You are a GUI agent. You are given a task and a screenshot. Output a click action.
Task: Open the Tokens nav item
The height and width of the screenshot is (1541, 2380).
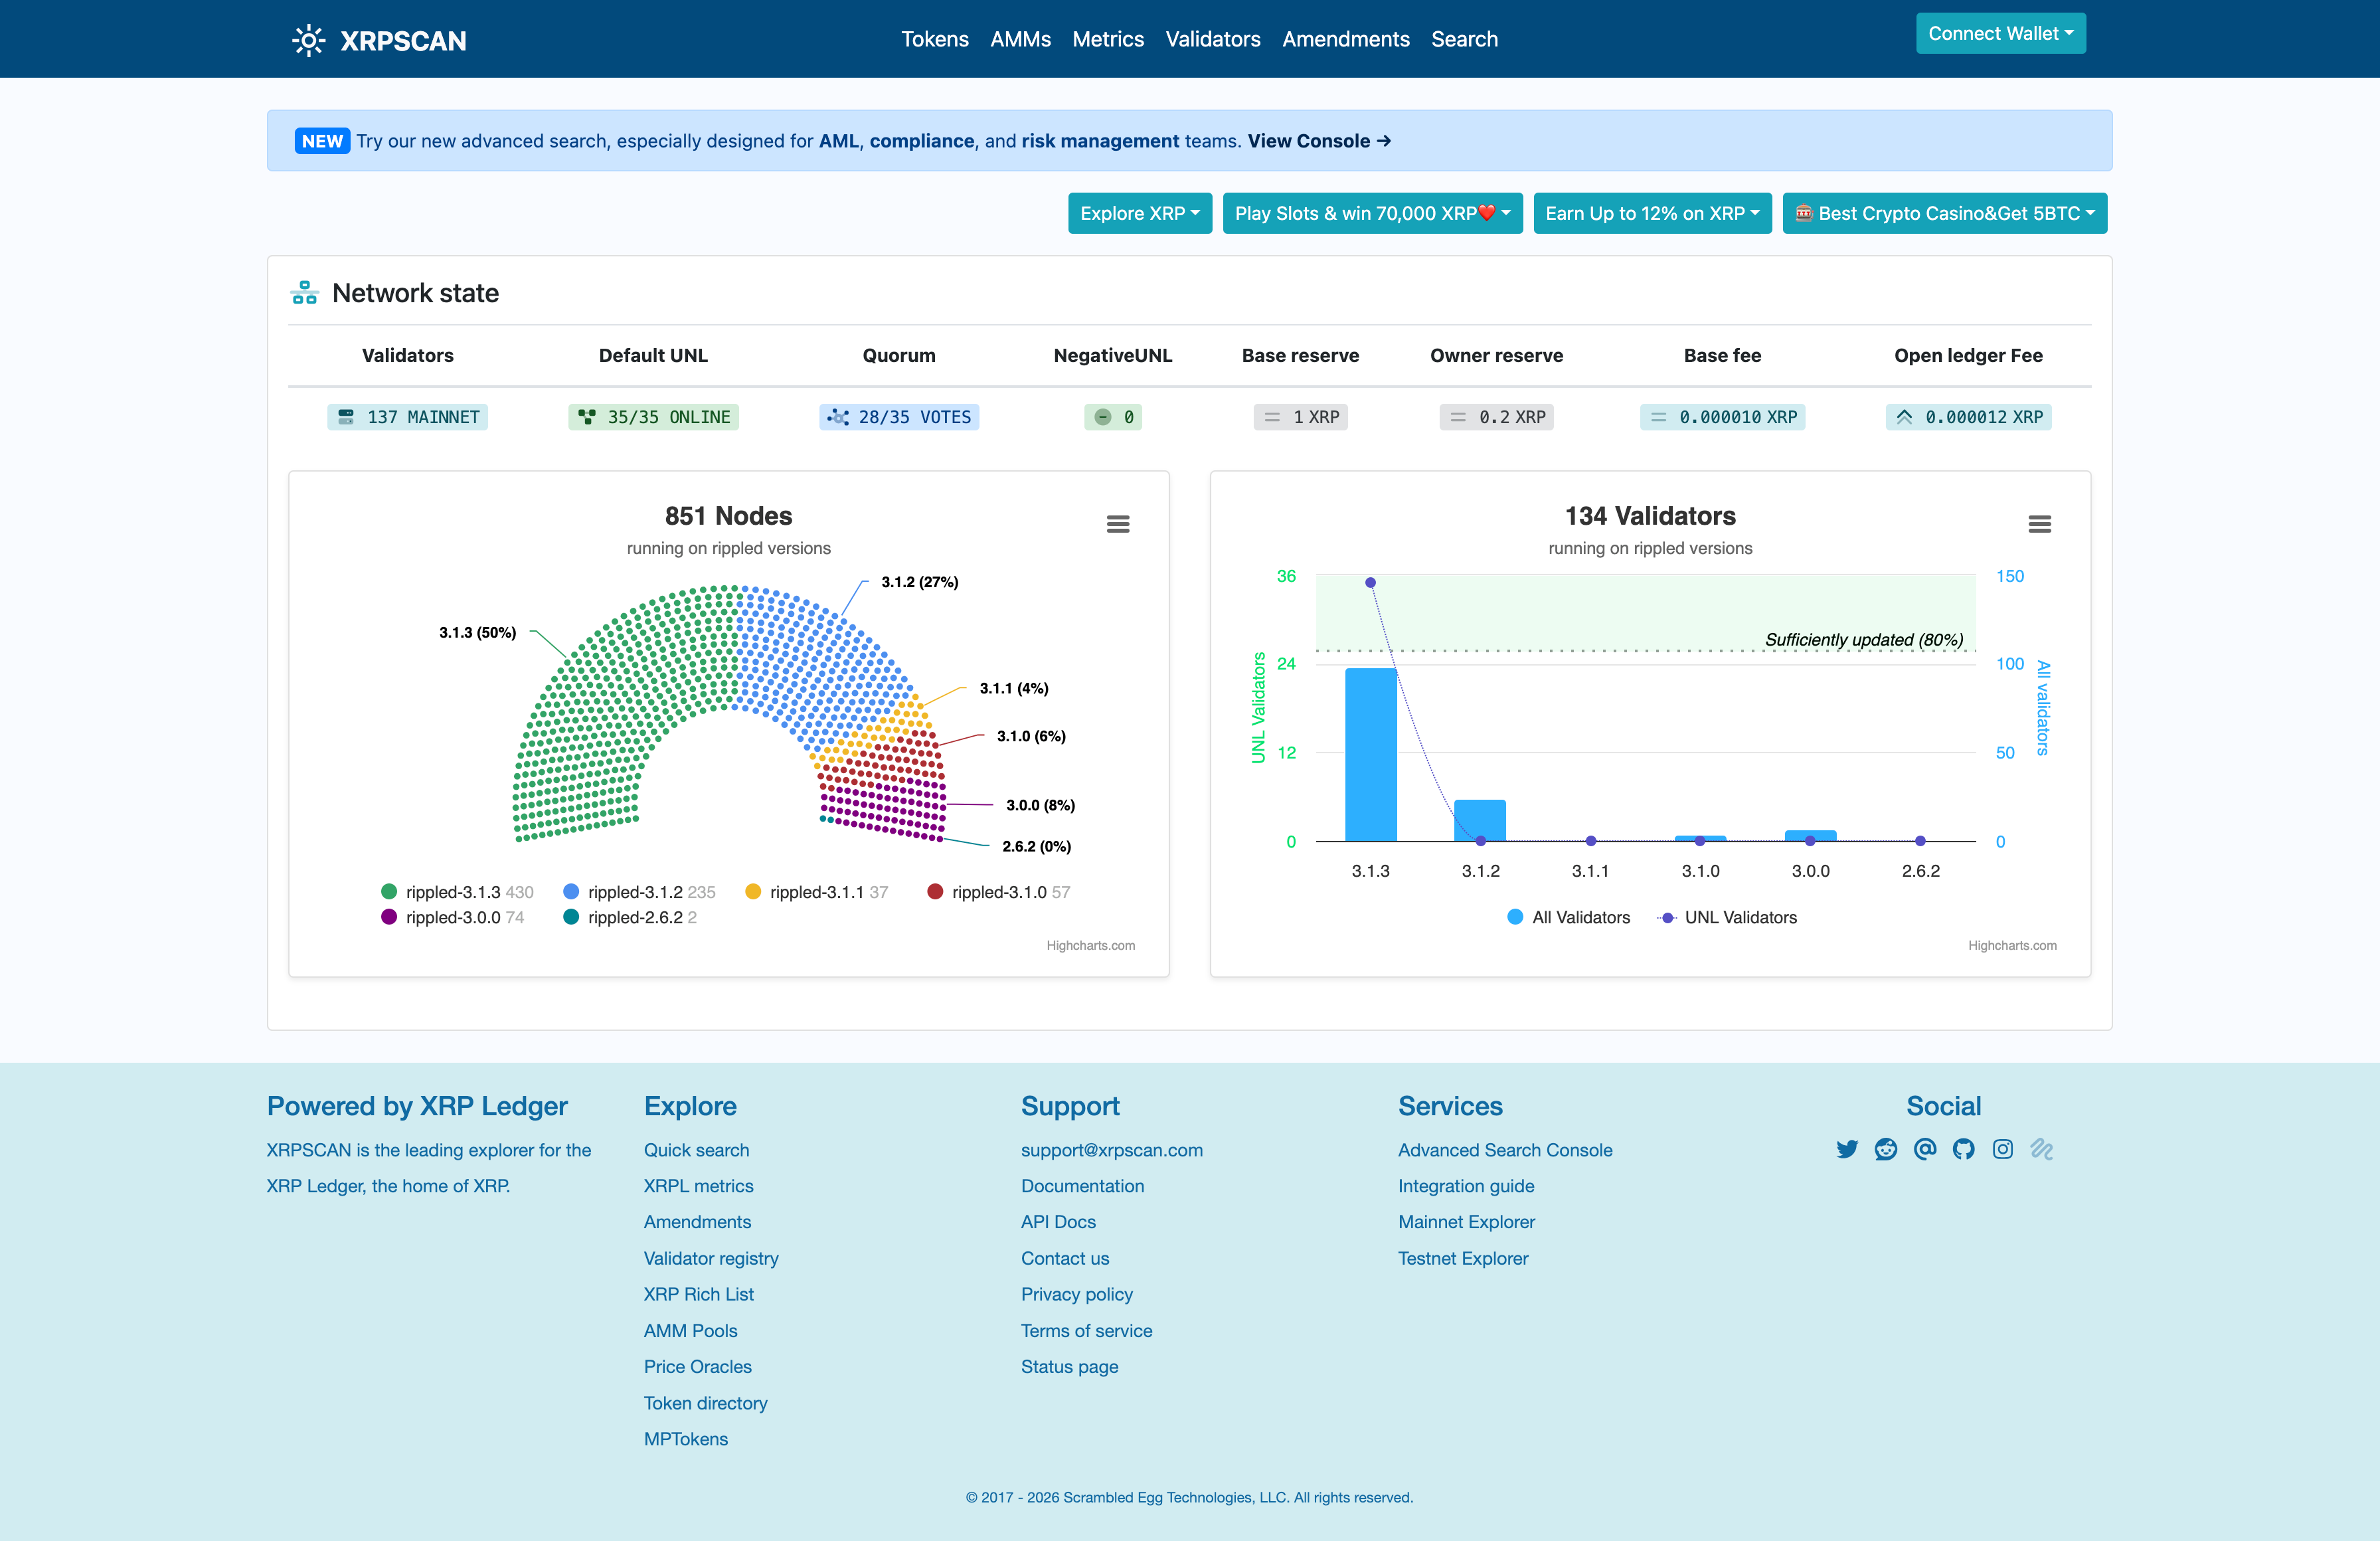pyautogui.click(x=935, y=39)
